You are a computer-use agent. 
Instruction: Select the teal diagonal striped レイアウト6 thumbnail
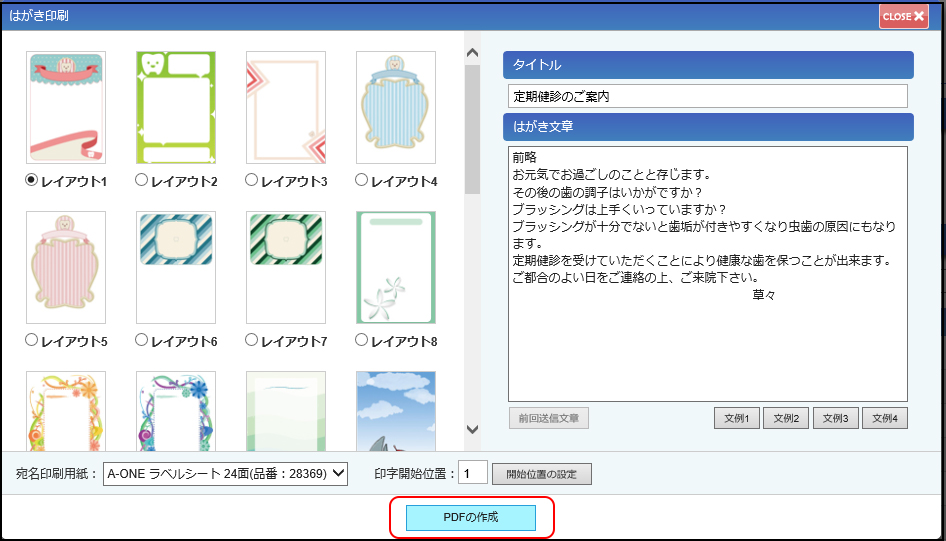coord(176,267)
